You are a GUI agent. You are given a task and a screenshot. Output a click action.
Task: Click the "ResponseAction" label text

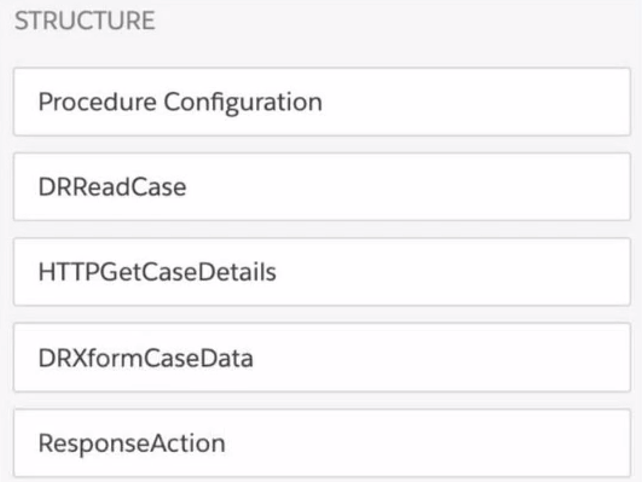(132, 441)
